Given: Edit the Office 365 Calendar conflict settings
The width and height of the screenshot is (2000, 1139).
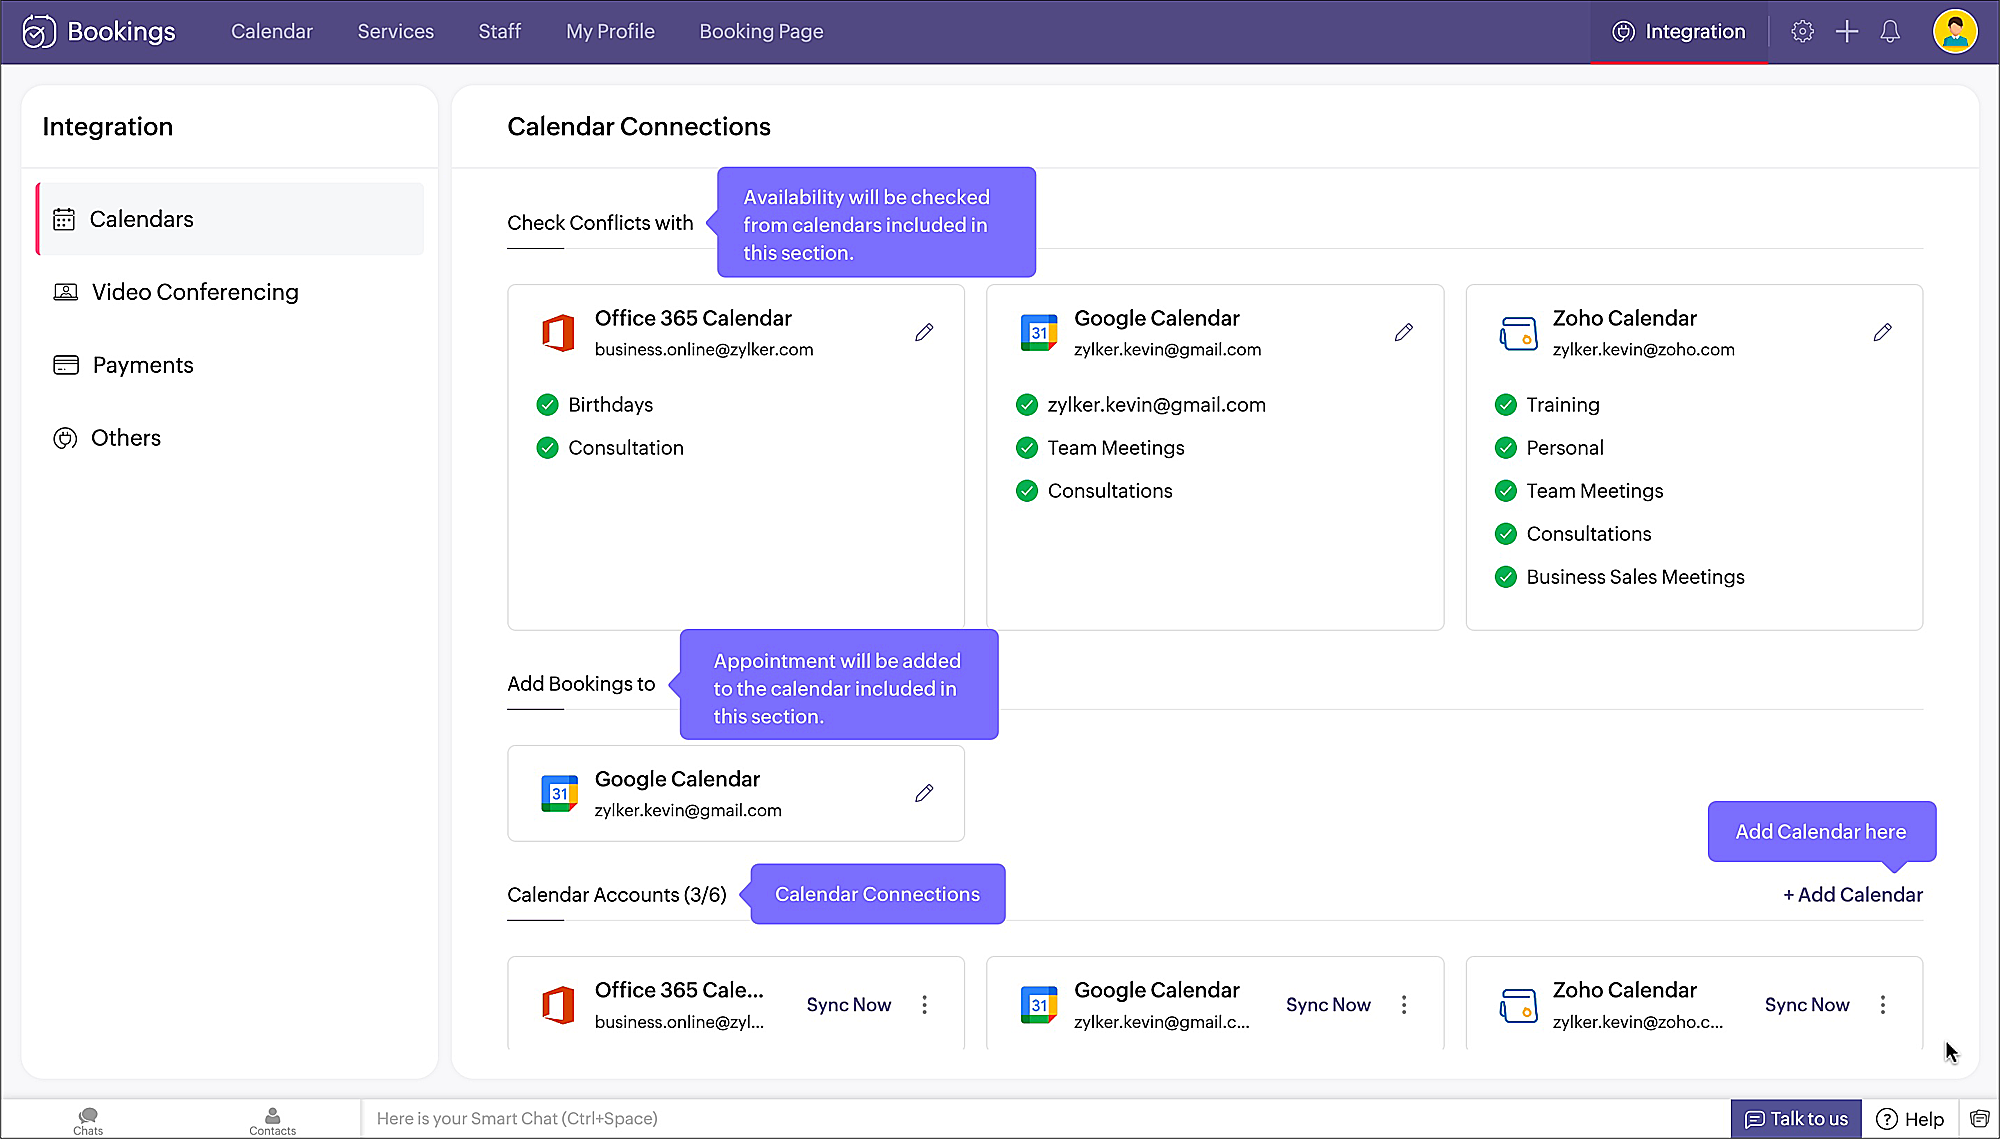Looking at the screenshot, I should coord(924,332).
